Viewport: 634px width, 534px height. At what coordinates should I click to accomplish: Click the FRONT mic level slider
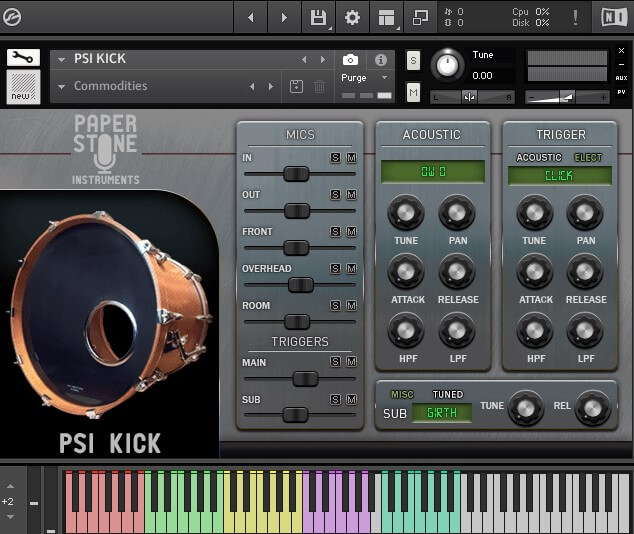[x=297, y=248]
